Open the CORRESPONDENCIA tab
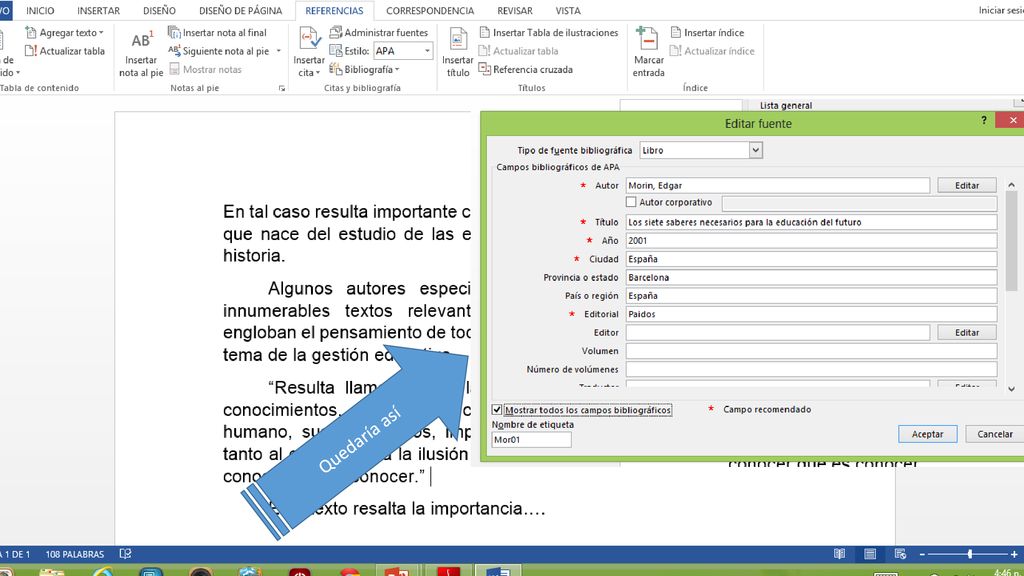This screenshot has height=576, width=1024. pyautogui.click(x=430, y=10)
